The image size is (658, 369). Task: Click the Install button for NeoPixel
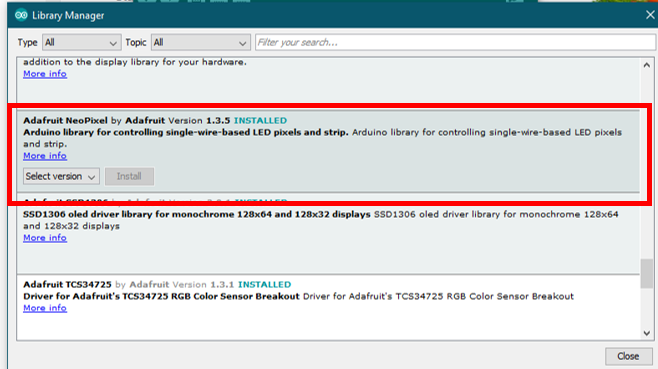(x=129, y=176)
